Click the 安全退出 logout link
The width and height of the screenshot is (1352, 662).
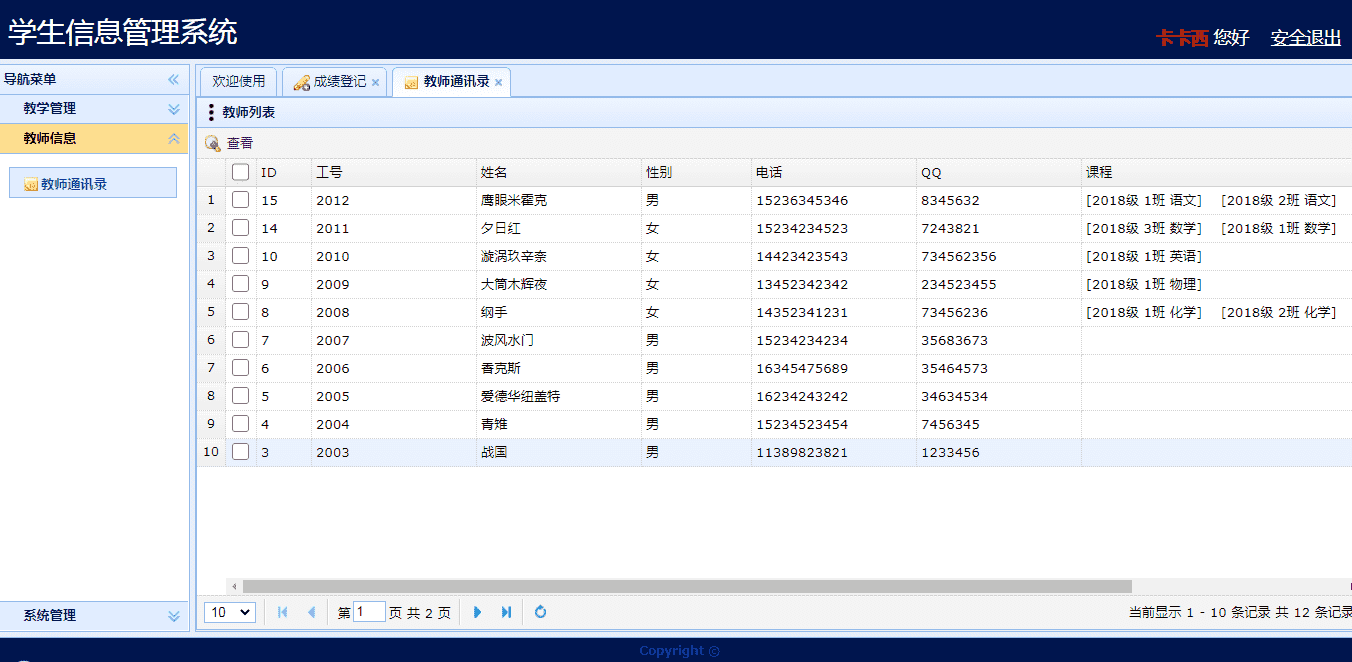pyautogui.click(x=1306, y=38)
